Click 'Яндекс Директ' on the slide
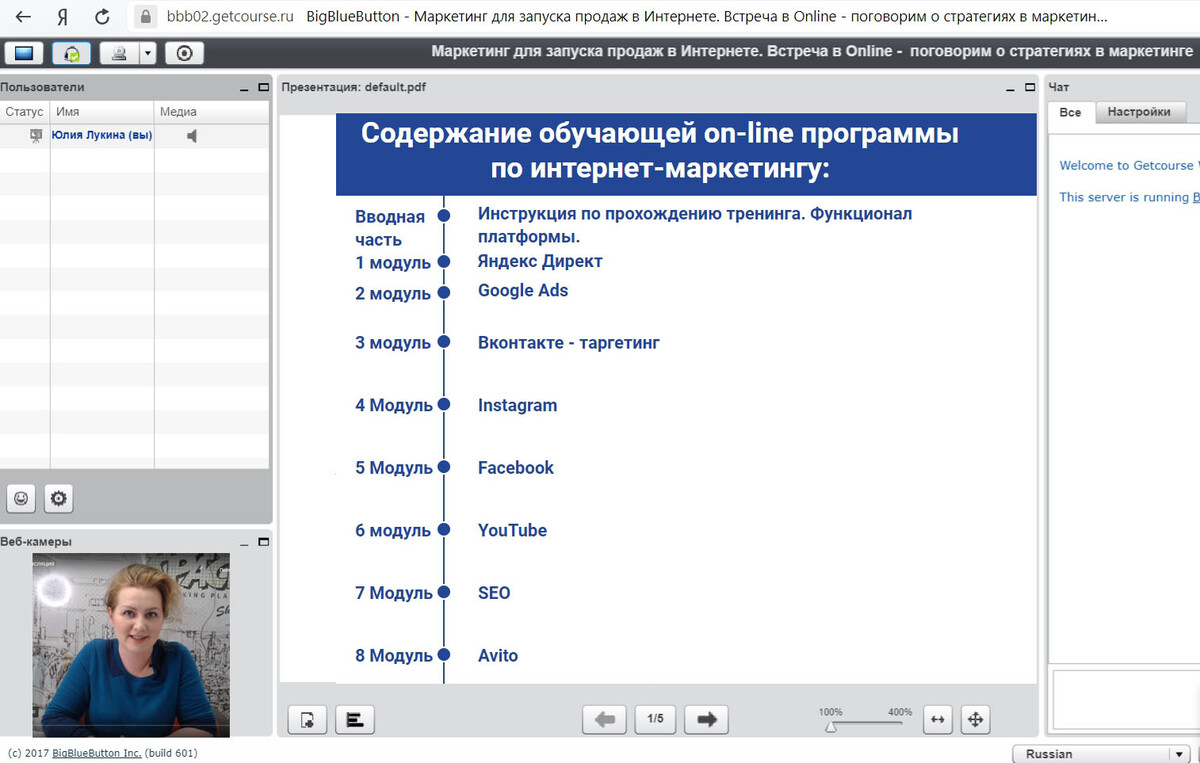Image resolution: width=1200 pixels, height=763 pixels. [540, 261]
